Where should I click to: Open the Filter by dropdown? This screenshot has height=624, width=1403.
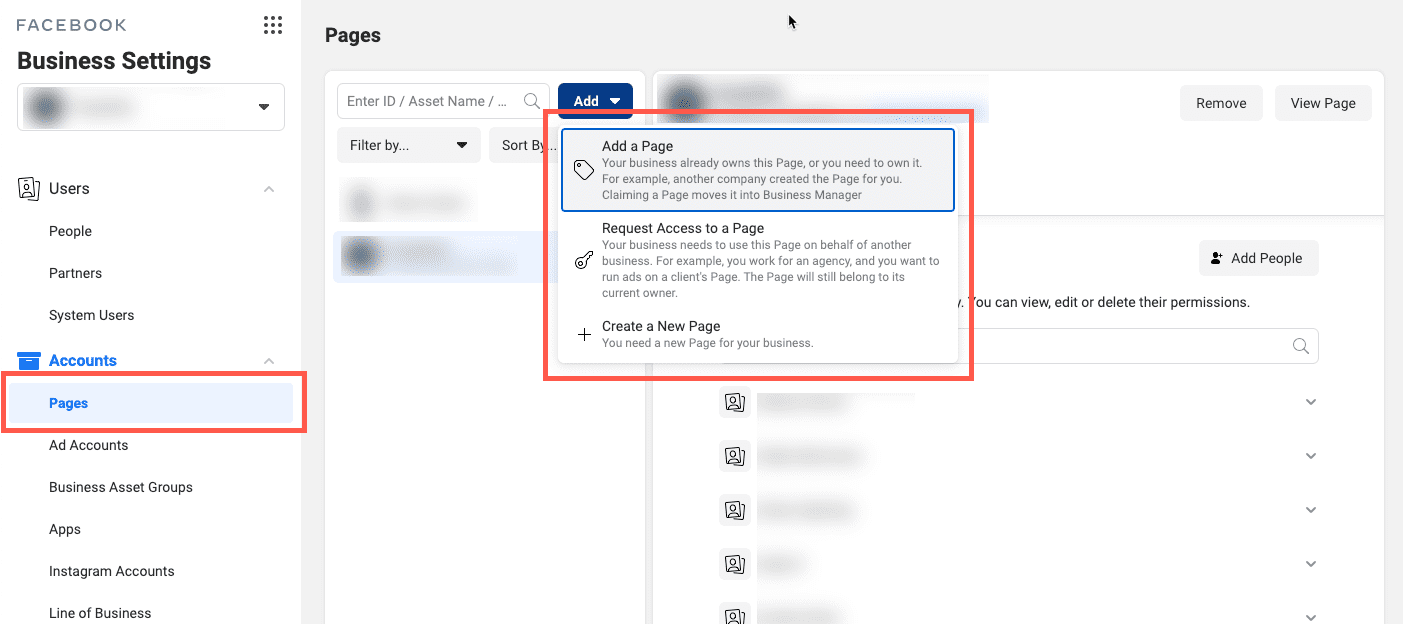click(x=409, y=145)
